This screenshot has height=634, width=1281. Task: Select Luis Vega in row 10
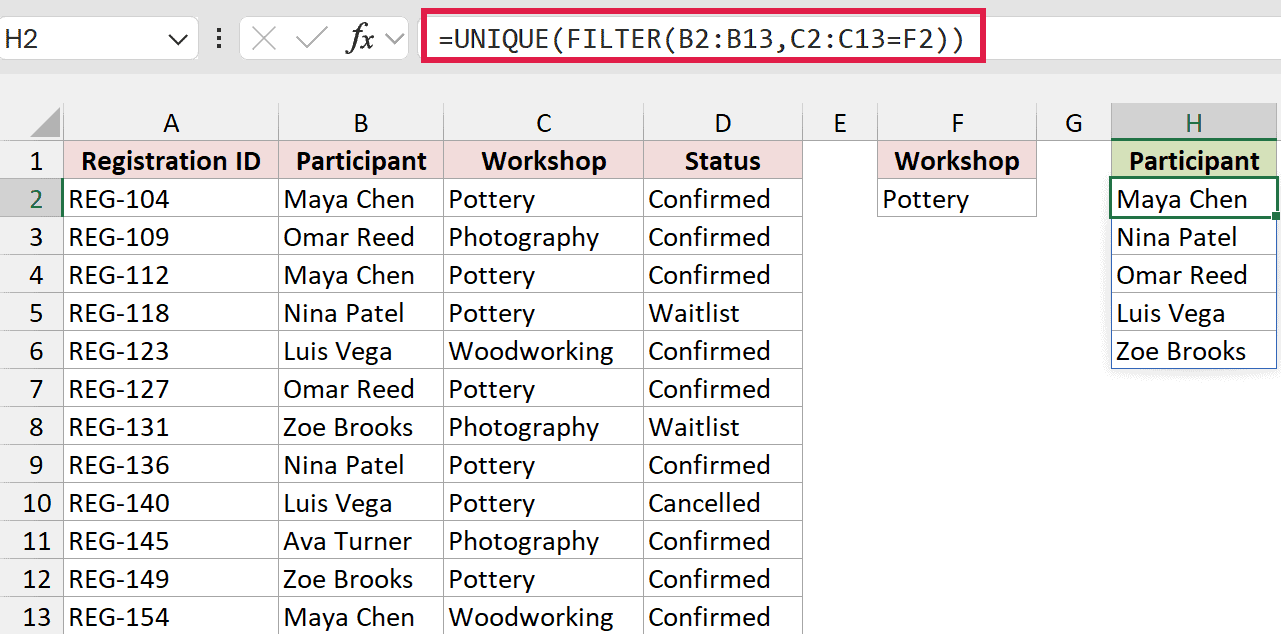361,503
